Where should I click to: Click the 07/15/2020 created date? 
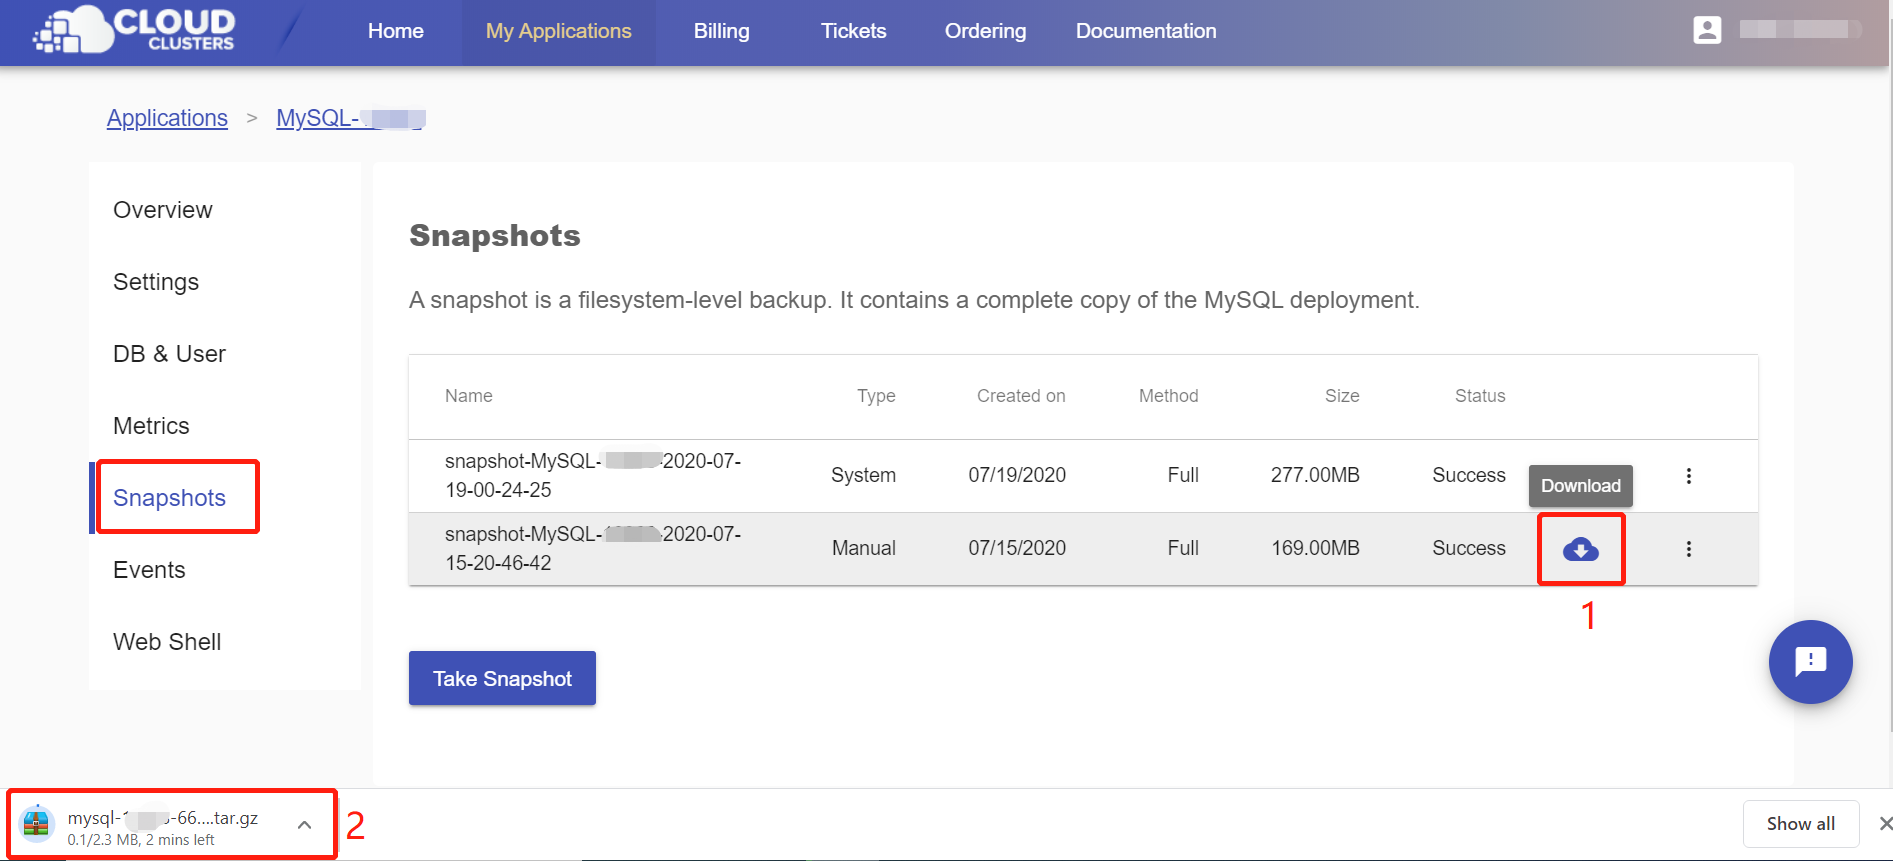click(x=1017, y=548)
